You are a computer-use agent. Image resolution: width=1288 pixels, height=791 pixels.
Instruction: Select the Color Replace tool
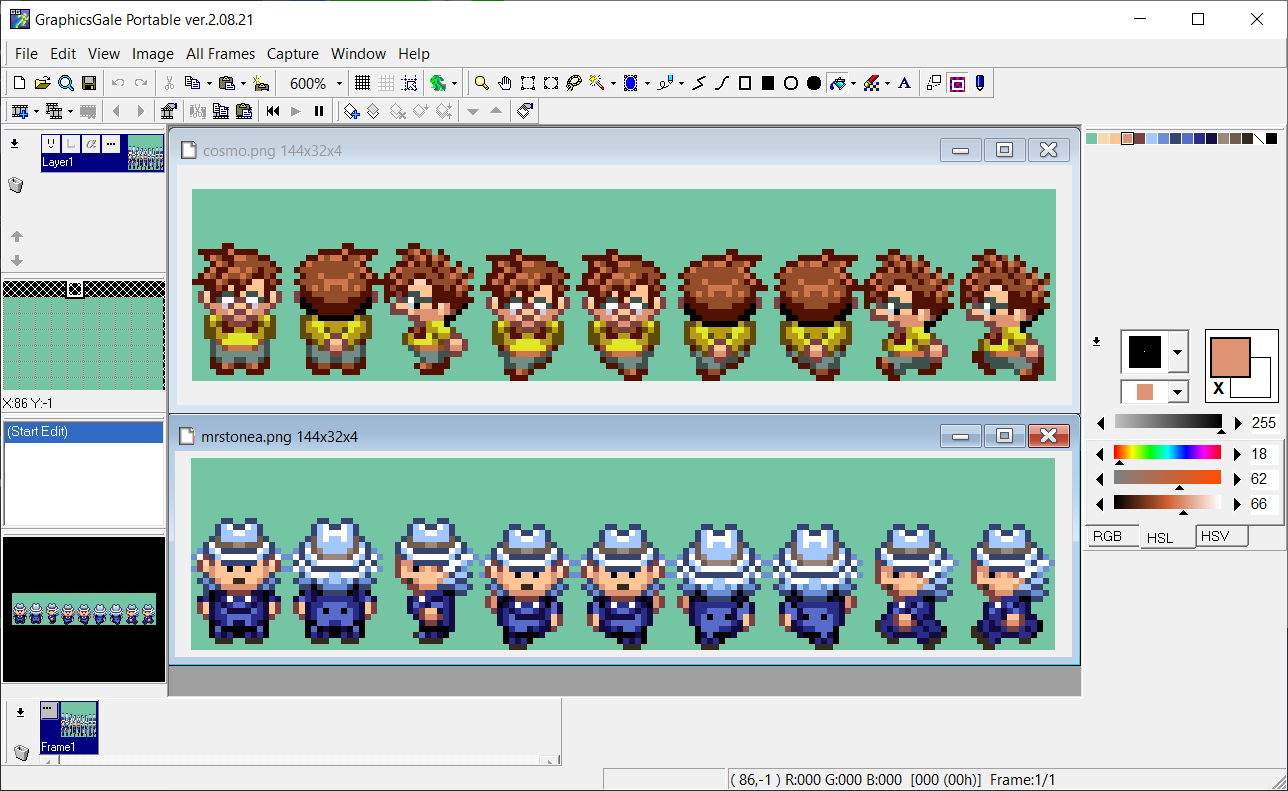coord(871,83)
